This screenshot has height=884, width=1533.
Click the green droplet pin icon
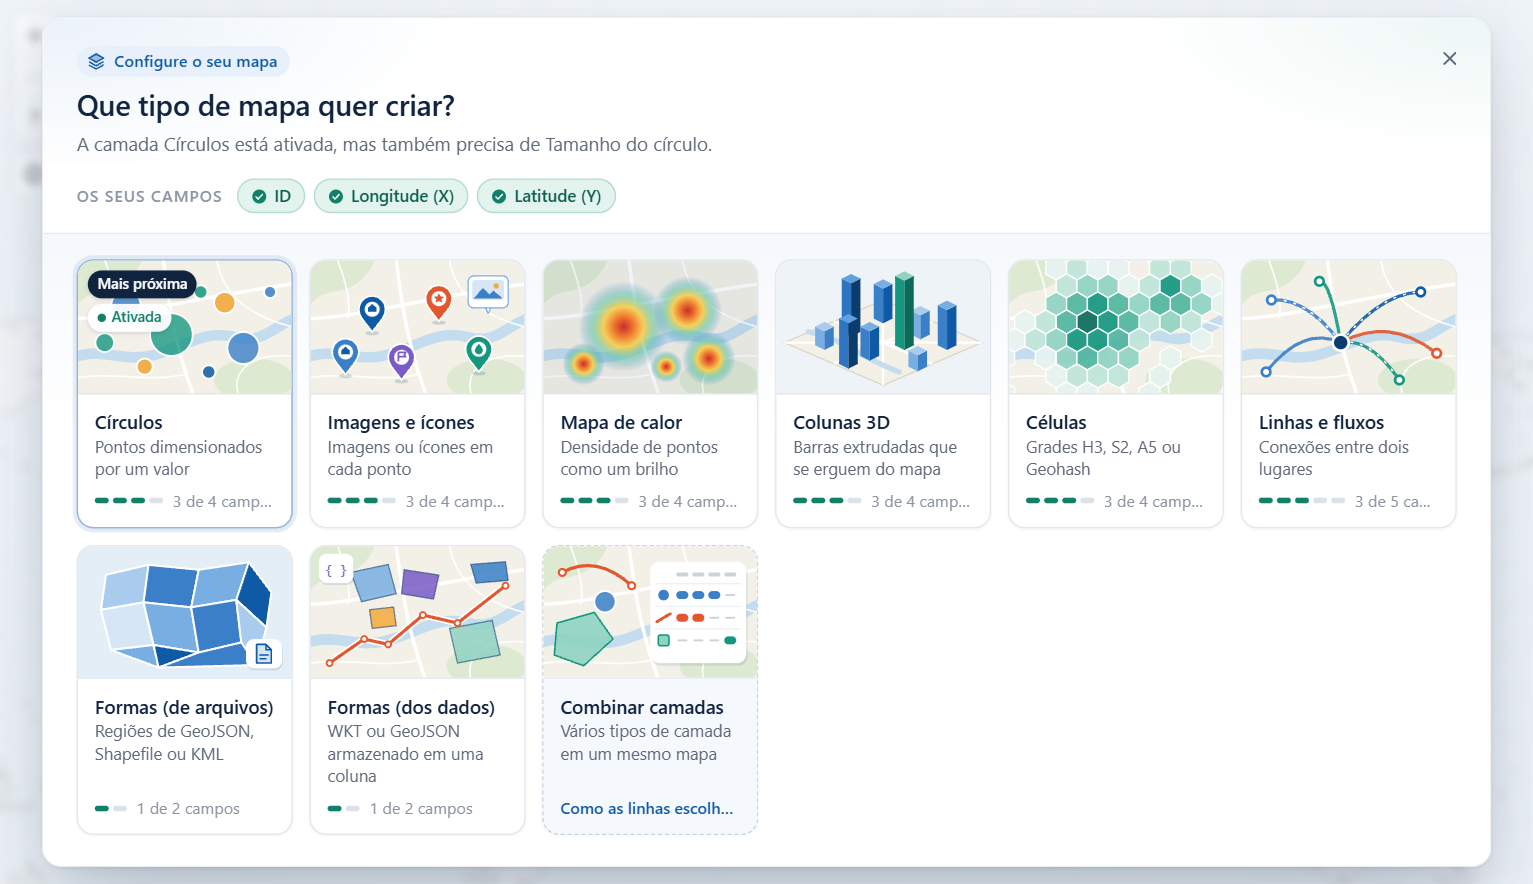[479, 353]
